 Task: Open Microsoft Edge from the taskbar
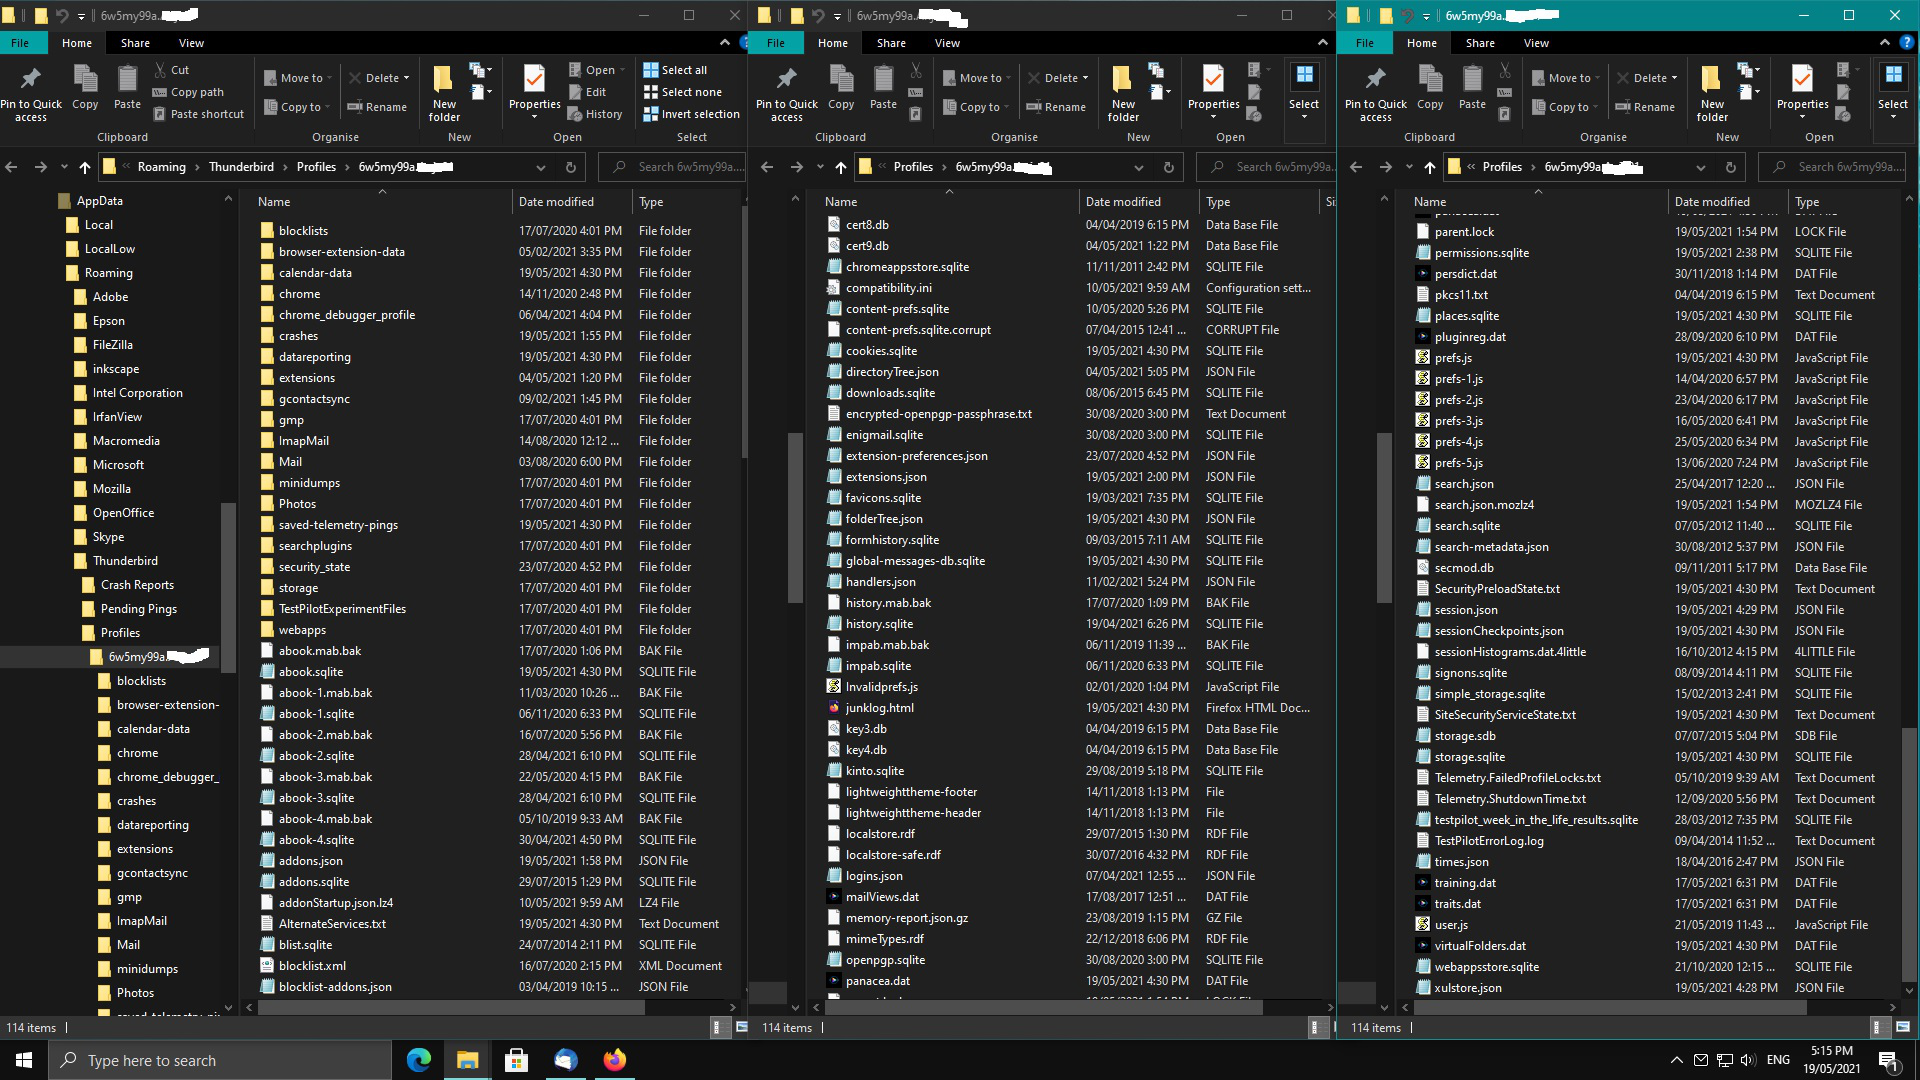pyautogui.click(x=418, y=1060)
